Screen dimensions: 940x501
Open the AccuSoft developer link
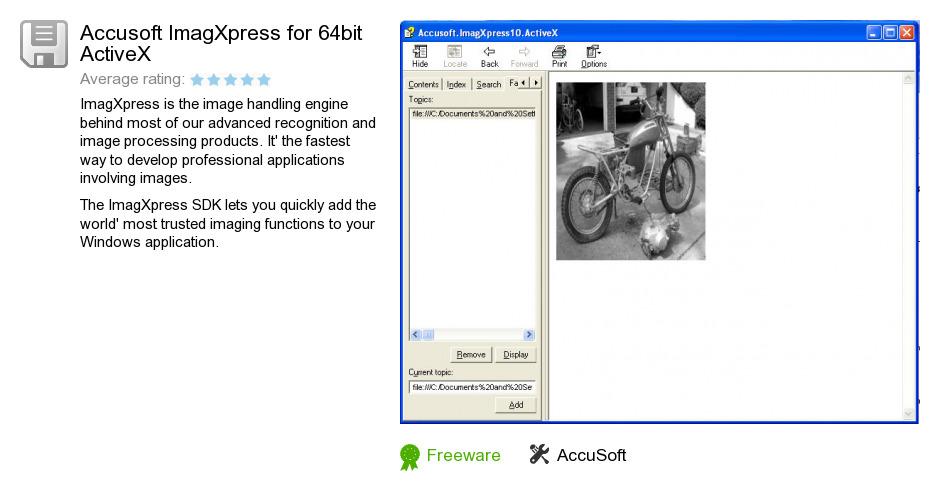pos(591,455)
